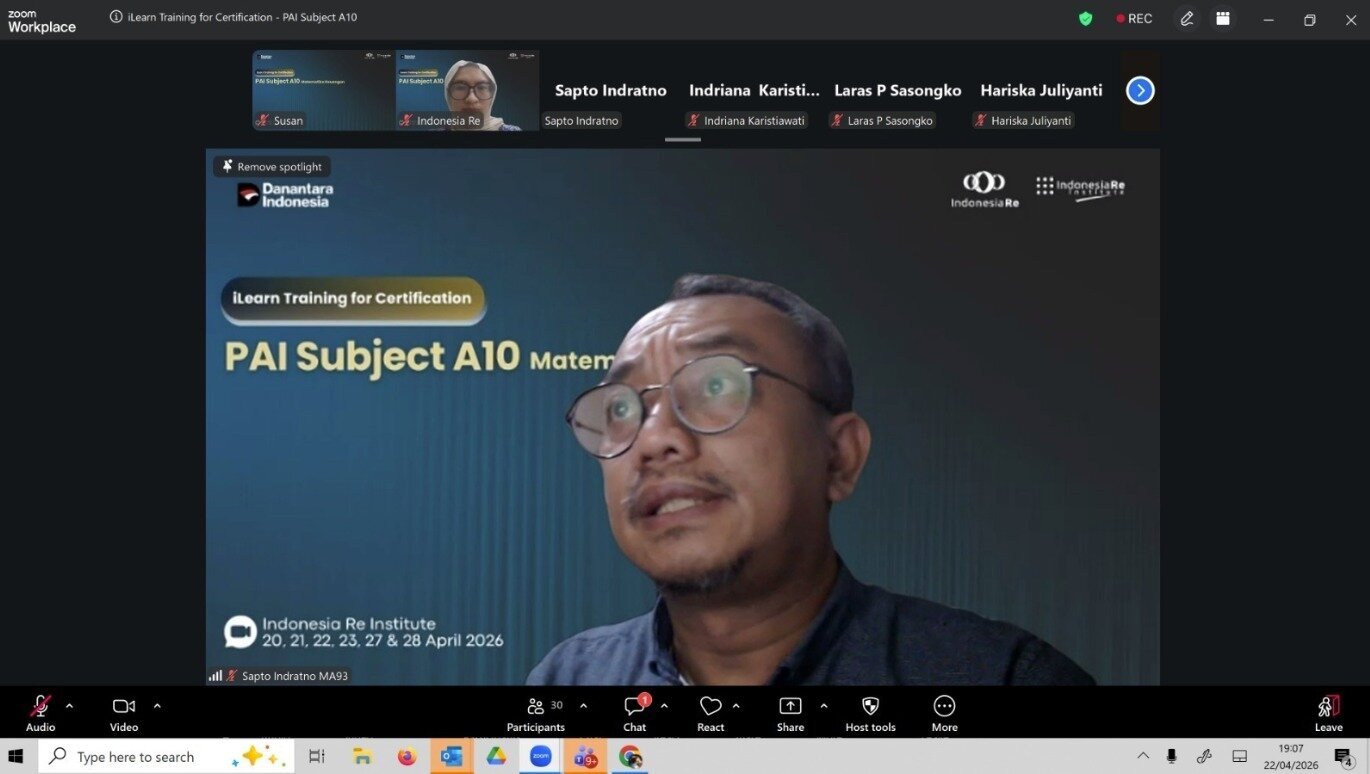The width and height of the screenshot is (1370, 774).
Task: Show next participants with blue arrow
Action: point(1140,91)
